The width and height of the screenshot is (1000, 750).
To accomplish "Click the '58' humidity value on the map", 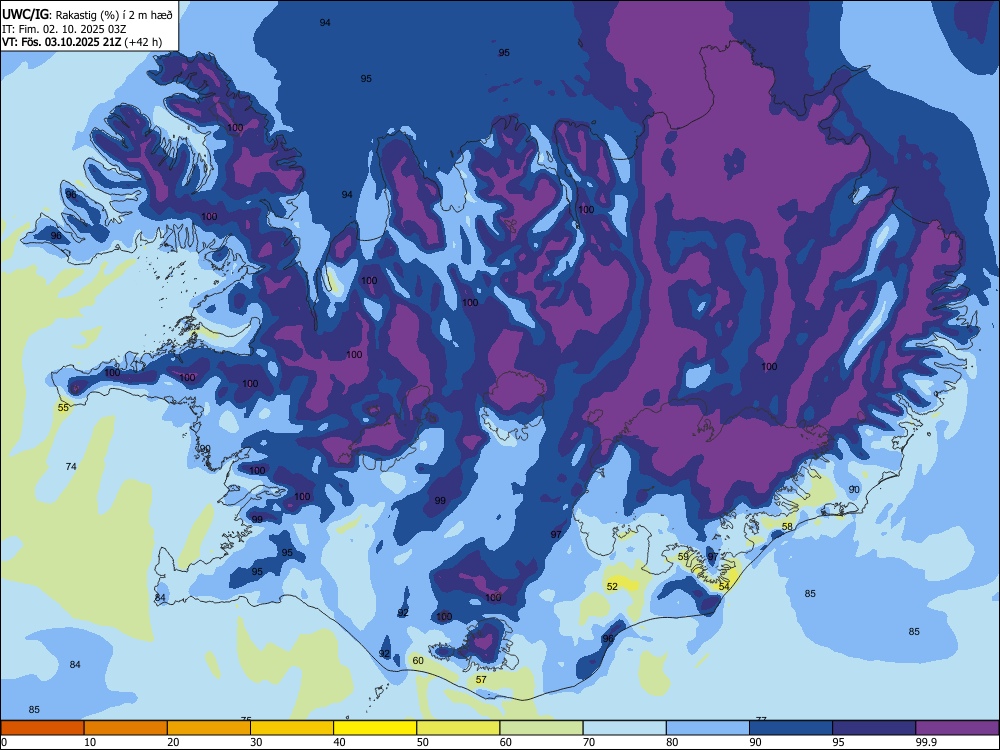I will point(788,527).
